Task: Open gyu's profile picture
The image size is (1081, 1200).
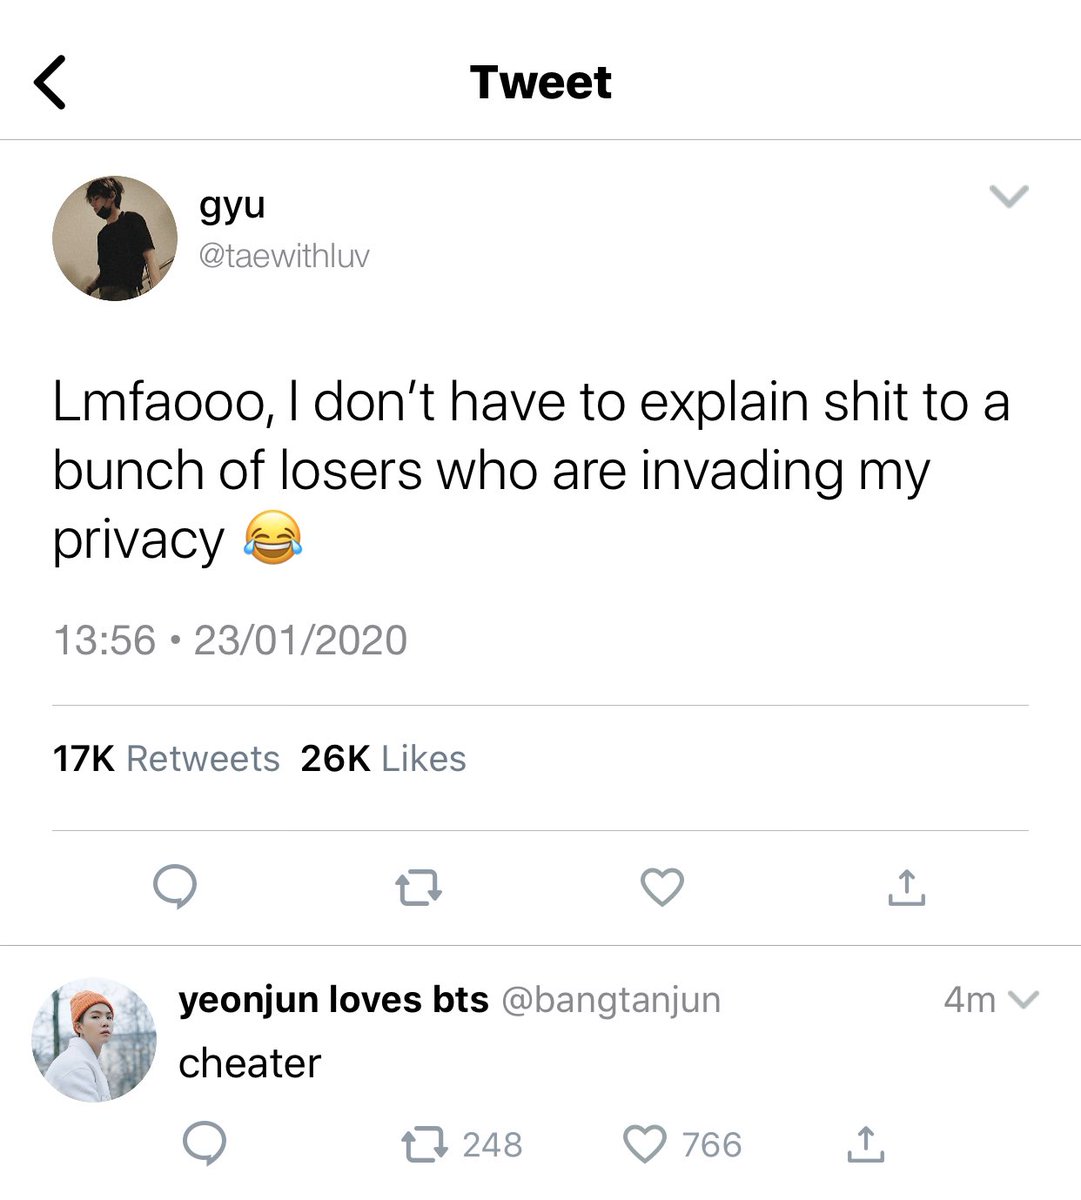Action: pos(115,238)
